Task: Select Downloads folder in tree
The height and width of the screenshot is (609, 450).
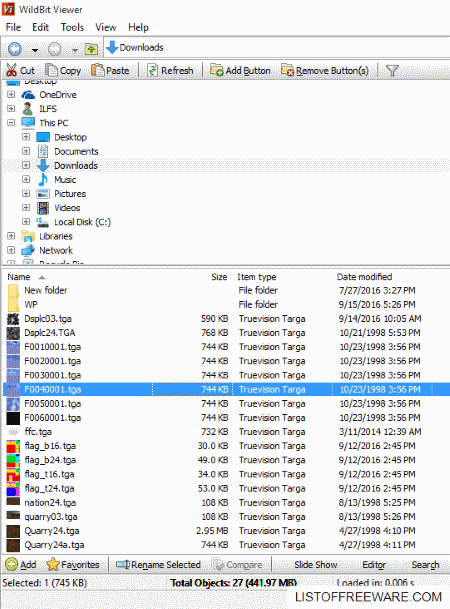Action: tap(76, 165)
